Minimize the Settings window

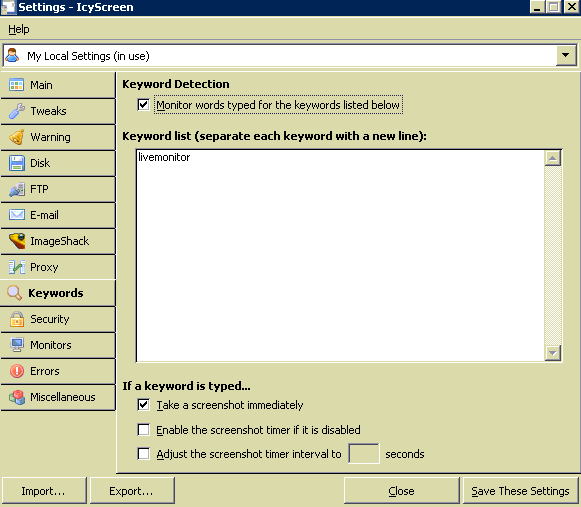(x=537, y=7)
